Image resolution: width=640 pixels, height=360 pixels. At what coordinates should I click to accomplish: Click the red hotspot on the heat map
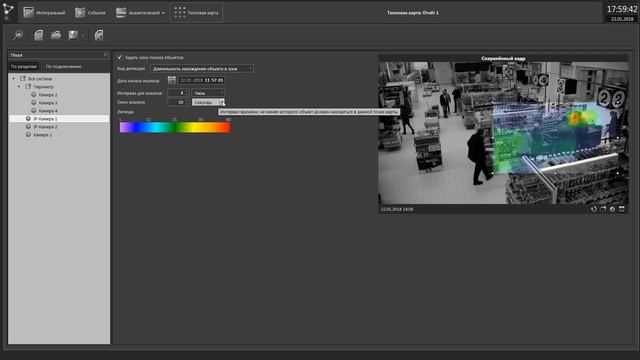[x=575, y=119]
